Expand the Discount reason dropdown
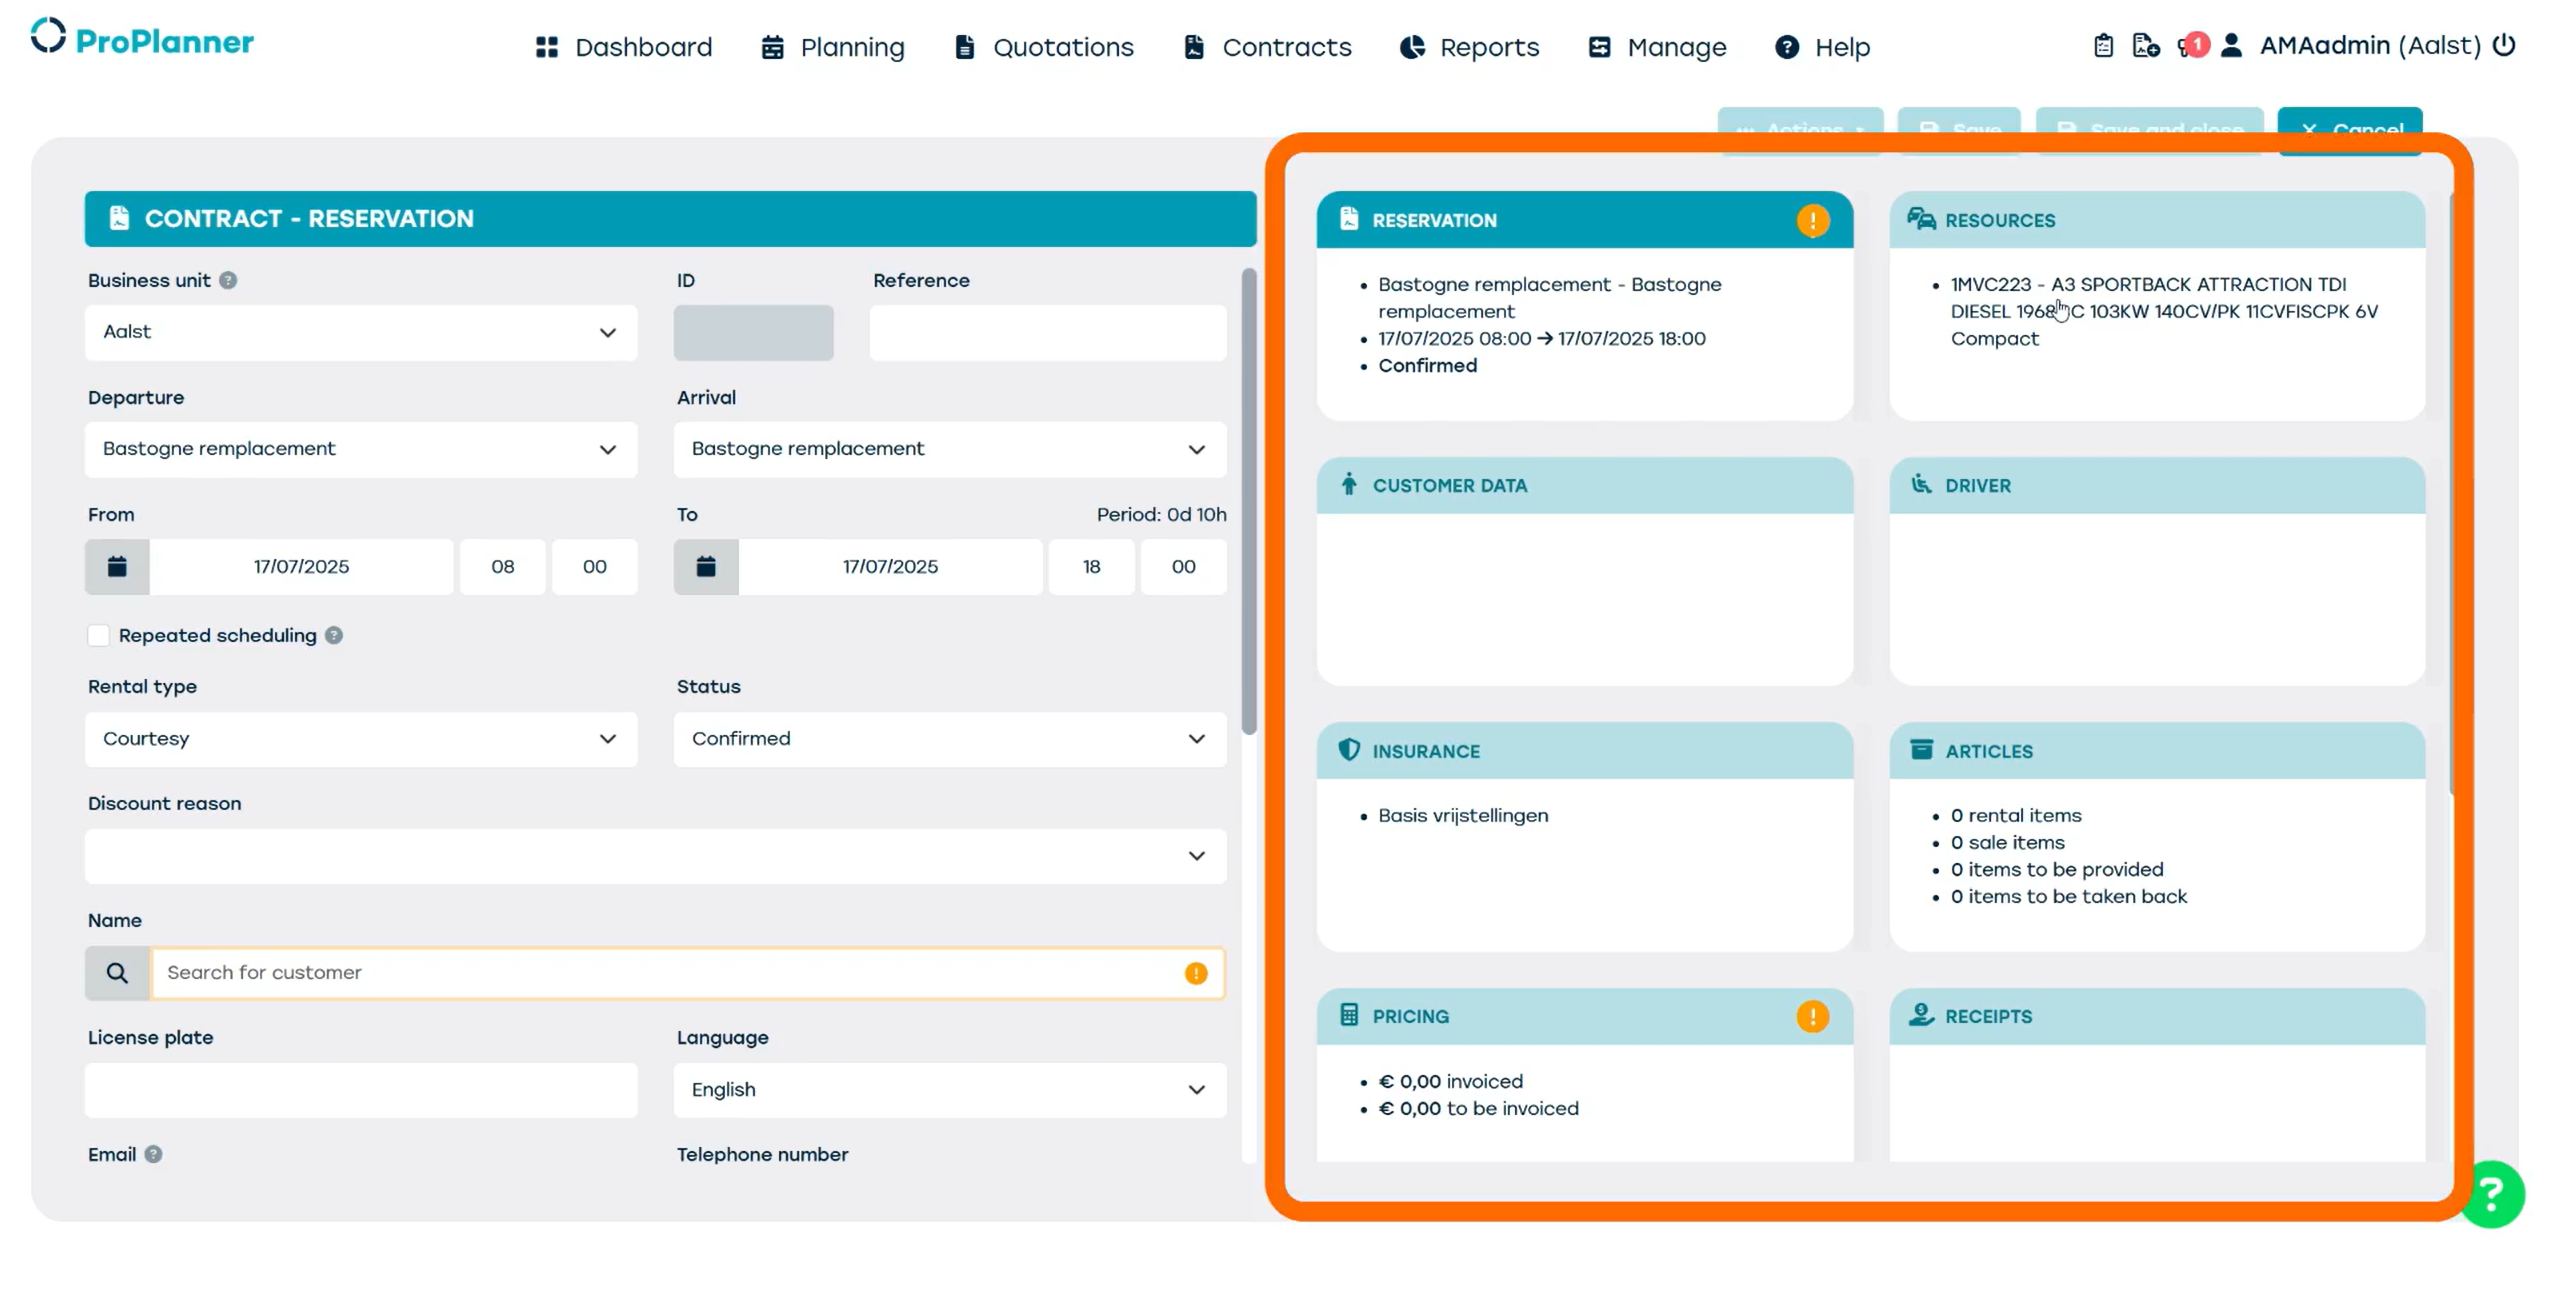 coord(655,855)
